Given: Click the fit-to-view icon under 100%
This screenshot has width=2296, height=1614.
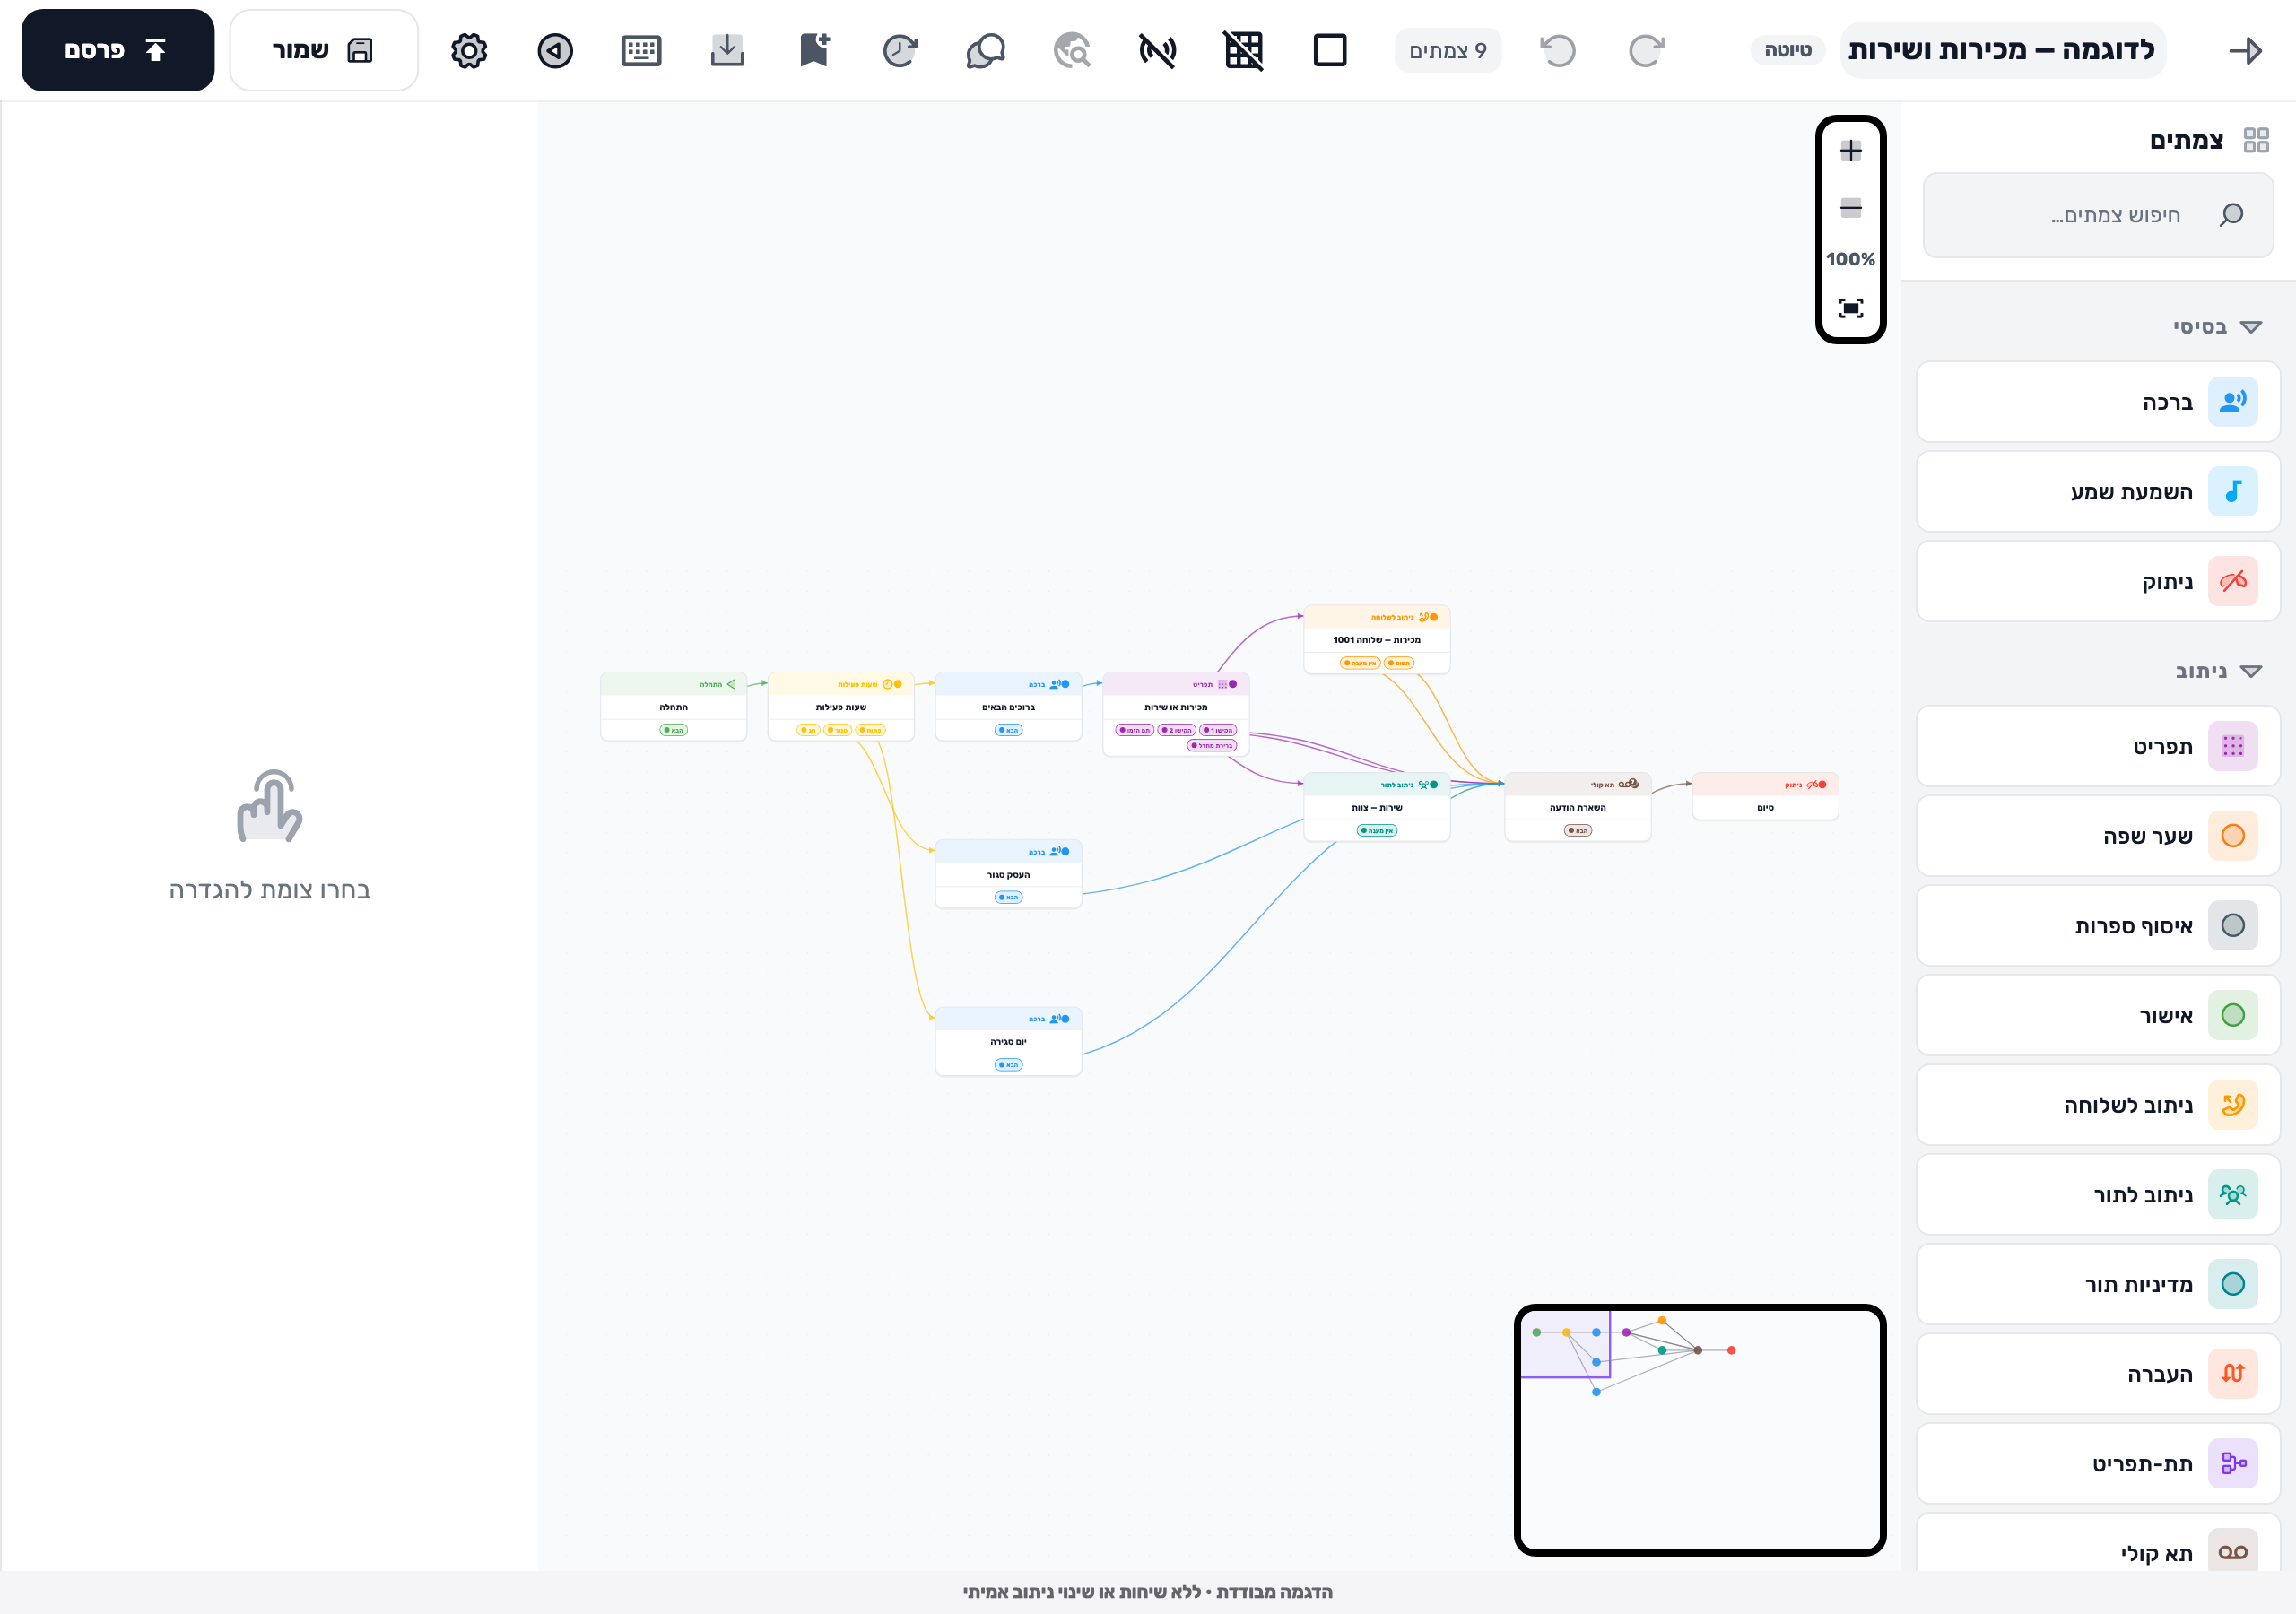Looking at the screenshot, I should click(x=1851, y=308).
